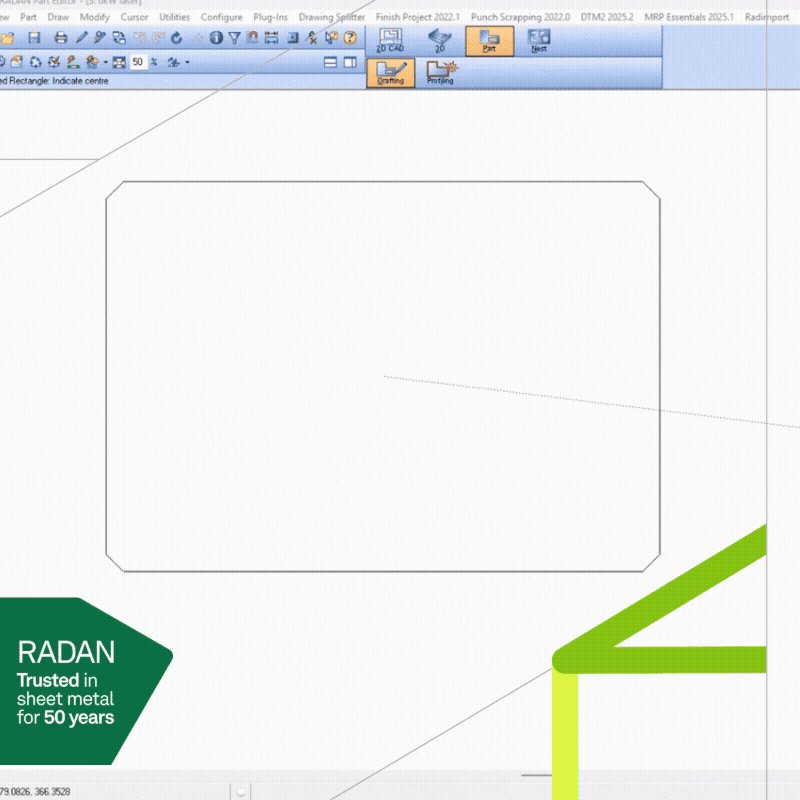Click the funnel filter icon
The image size is (800, 800).
(234, 38)
